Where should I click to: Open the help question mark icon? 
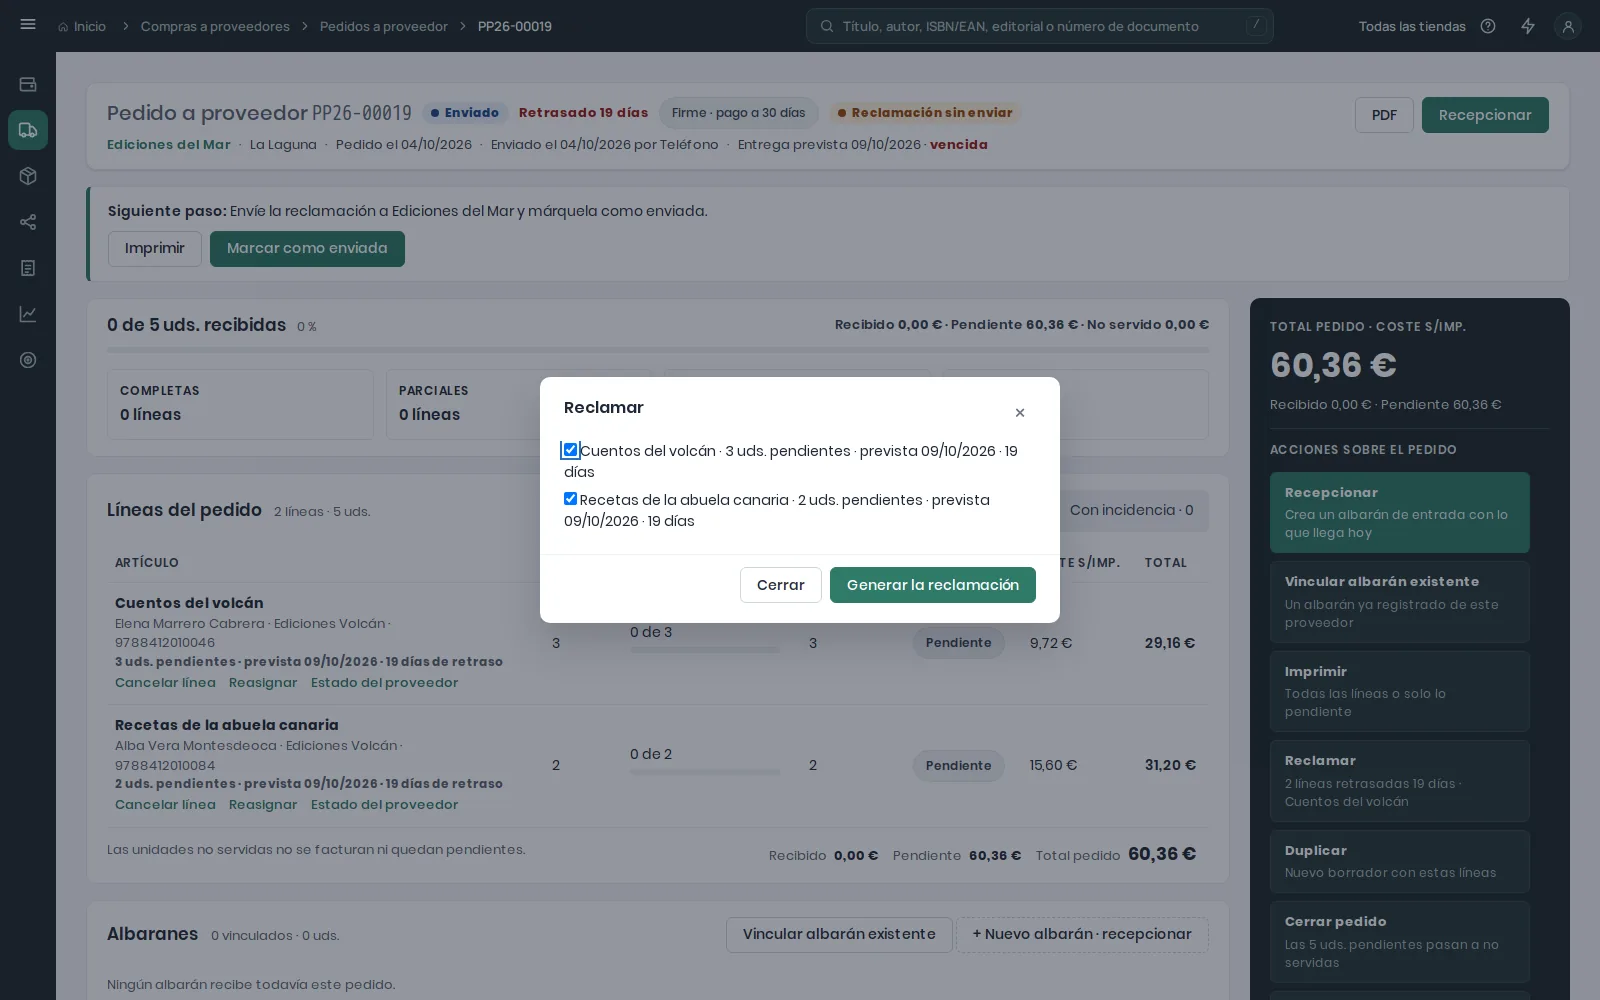[x=1488, y=26]
